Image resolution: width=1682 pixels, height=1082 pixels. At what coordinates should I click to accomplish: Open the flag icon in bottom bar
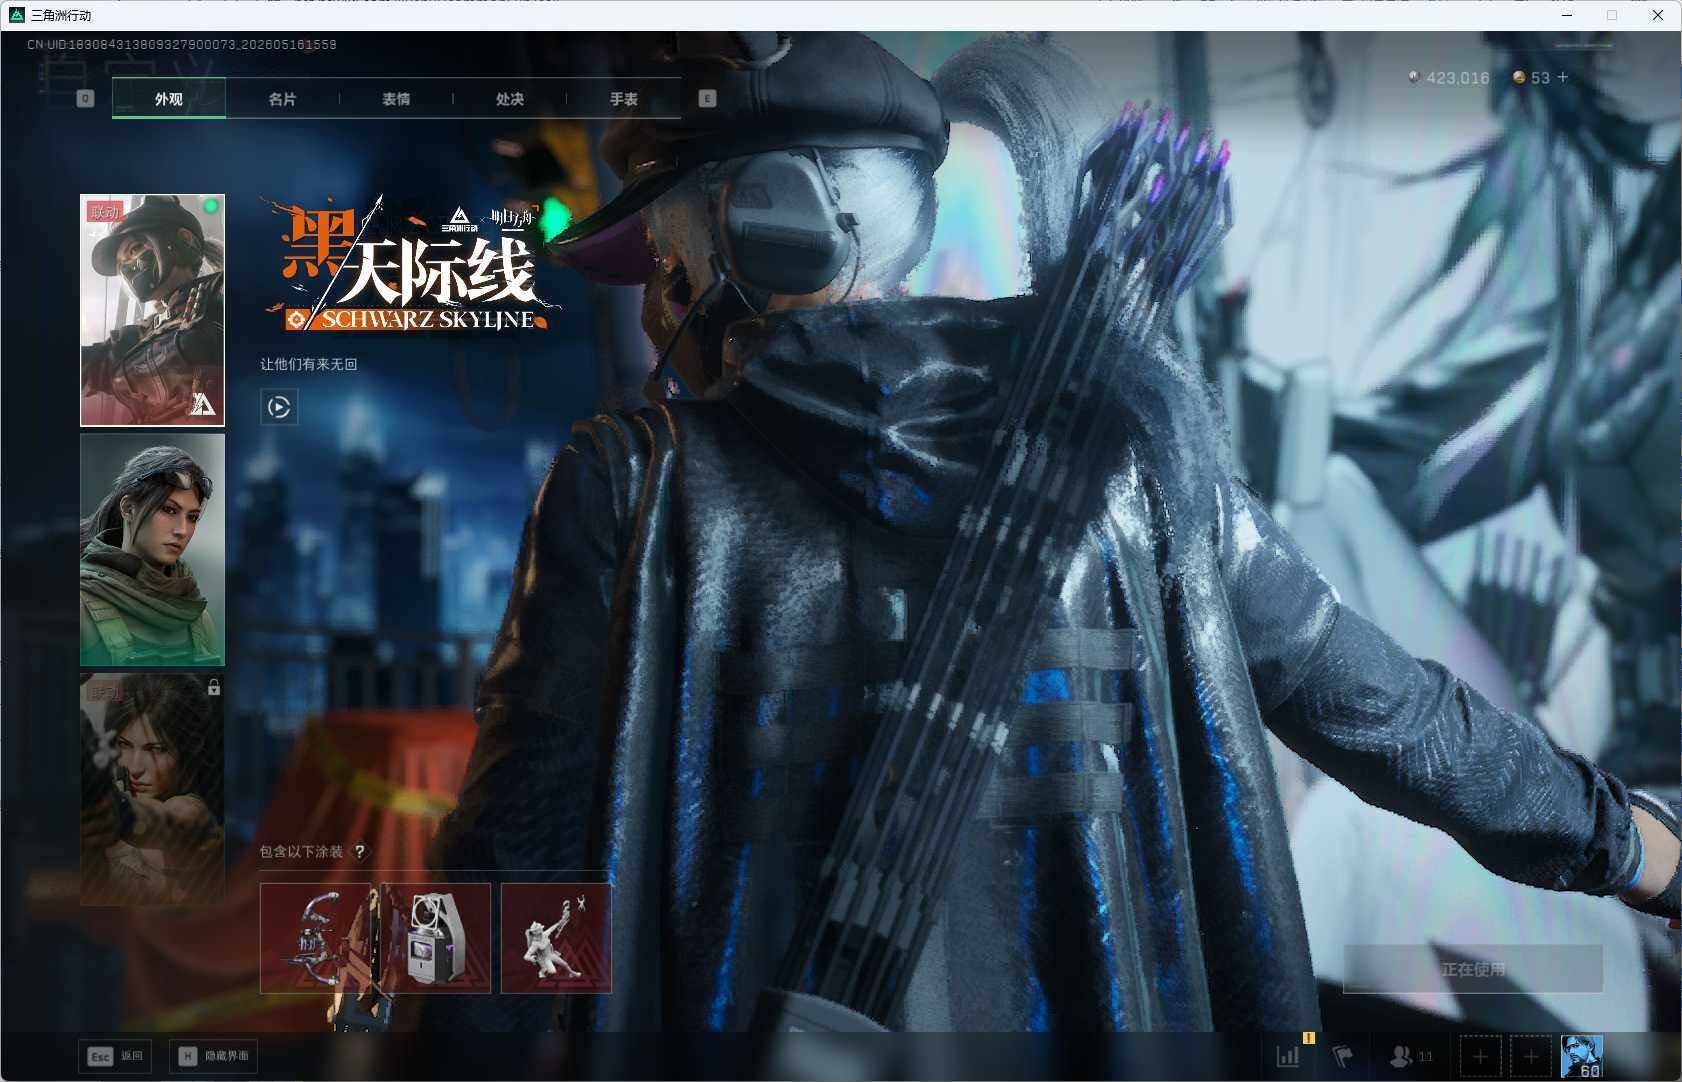[x=1342, y=1056]
